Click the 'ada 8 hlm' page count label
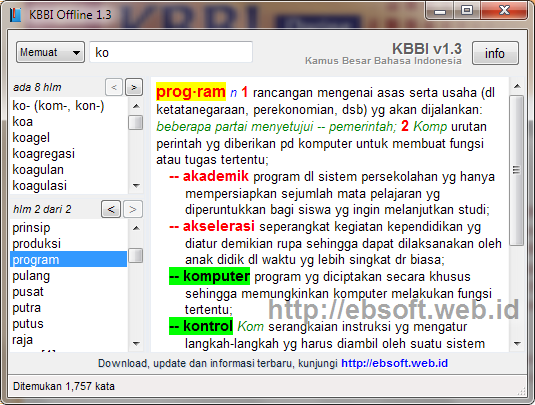Image resolution: width=535 pixels, height=405 pixels. (x=37, y=87)
